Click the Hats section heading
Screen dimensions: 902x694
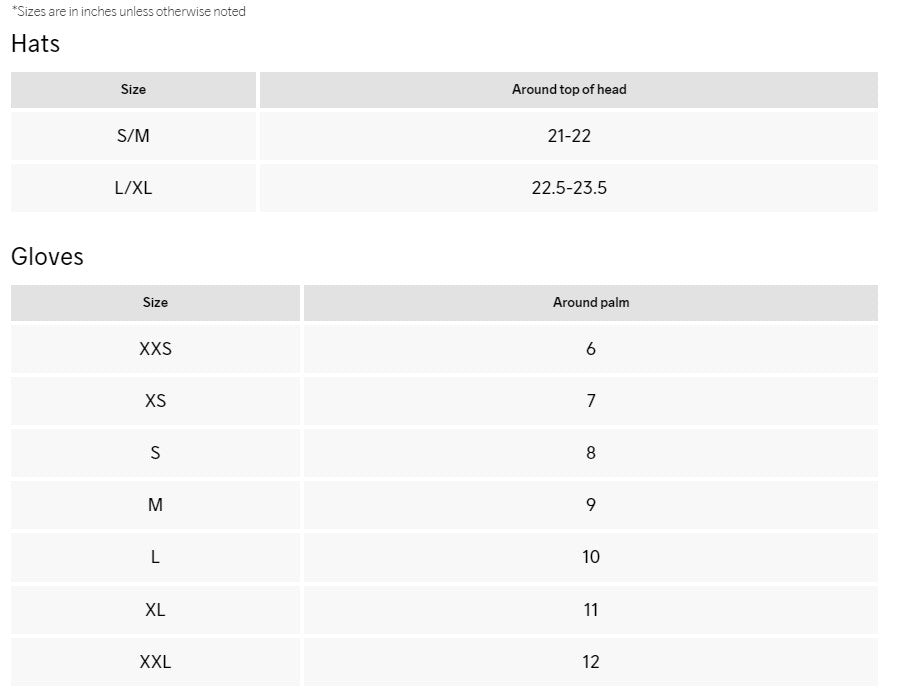(x=36, y=44)
